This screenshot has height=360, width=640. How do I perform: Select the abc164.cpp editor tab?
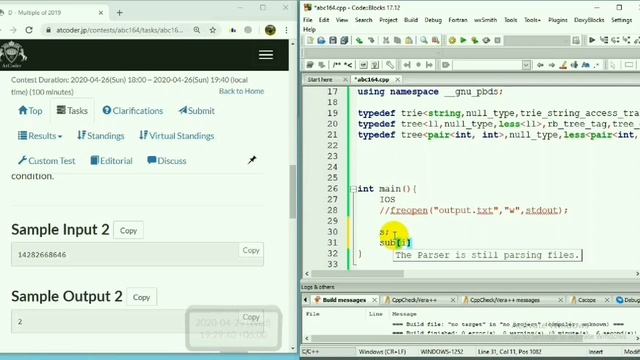372,80
